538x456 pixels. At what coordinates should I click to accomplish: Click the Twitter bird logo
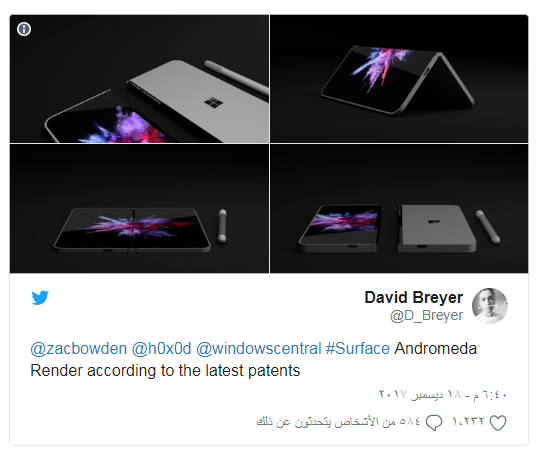click(40, 298)
